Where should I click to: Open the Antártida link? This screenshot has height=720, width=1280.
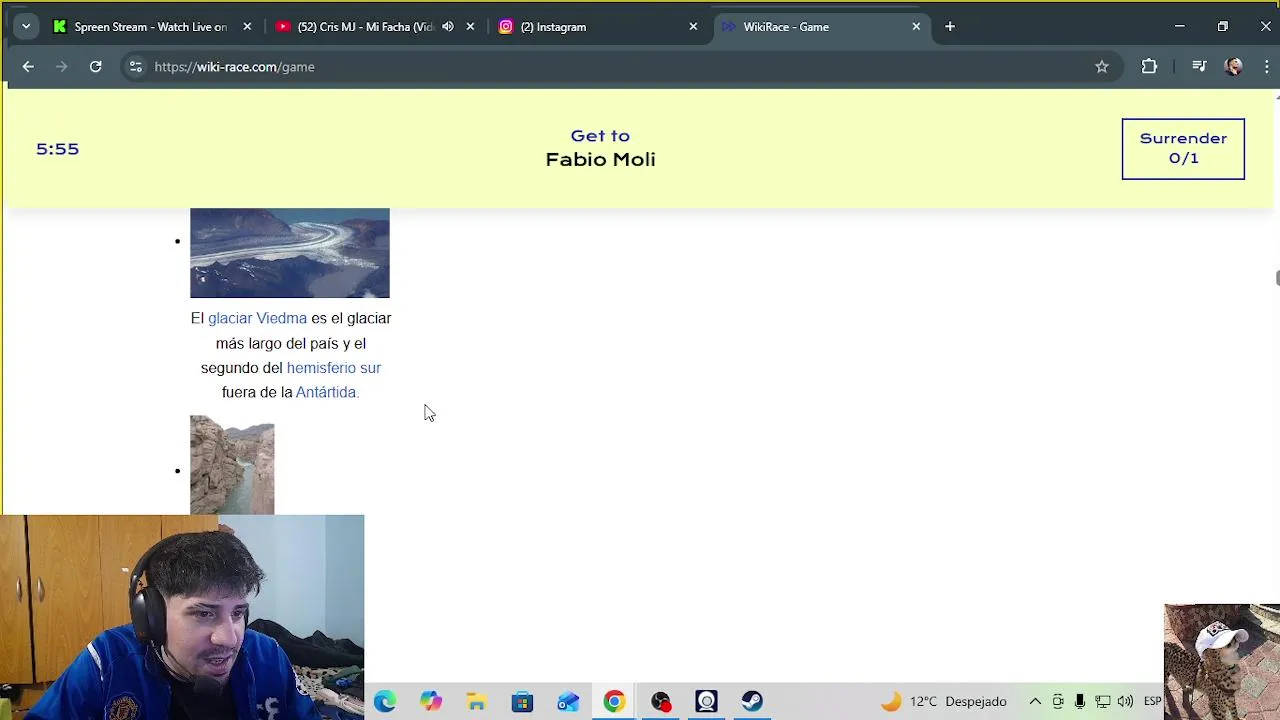326,392
